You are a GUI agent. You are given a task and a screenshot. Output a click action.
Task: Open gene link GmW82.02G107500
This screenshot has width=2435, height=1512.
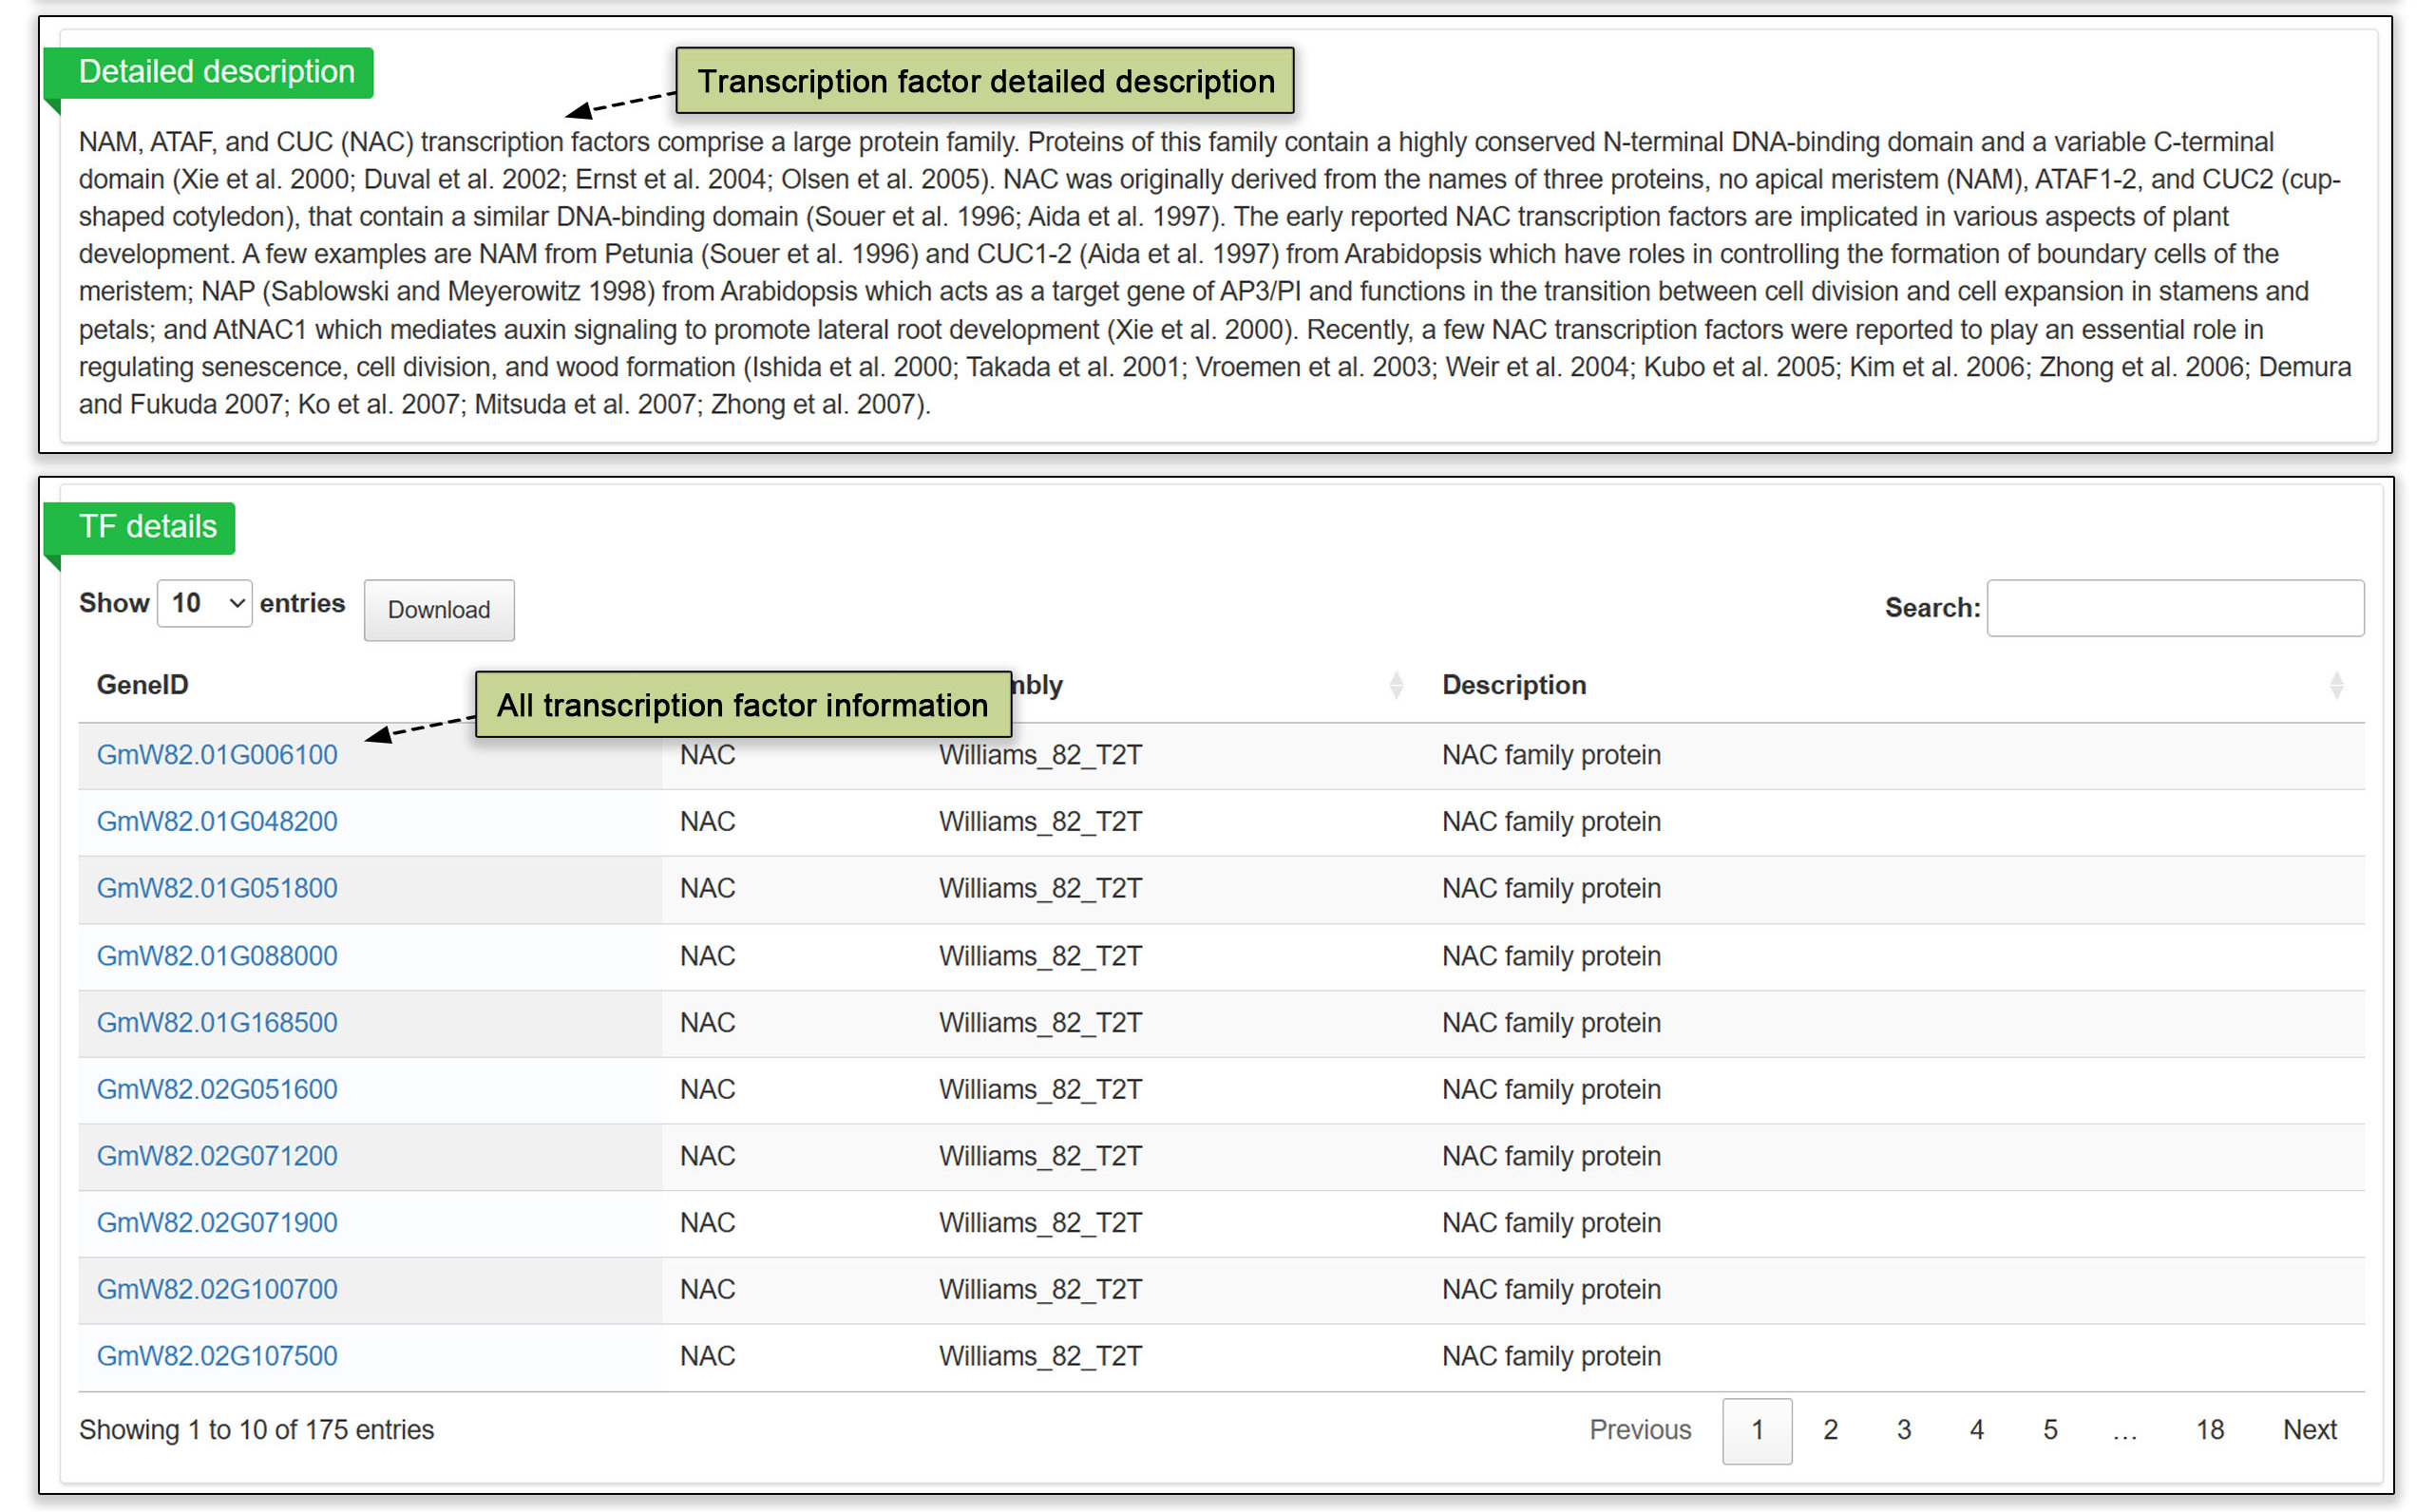click(x=217, y=1357)
